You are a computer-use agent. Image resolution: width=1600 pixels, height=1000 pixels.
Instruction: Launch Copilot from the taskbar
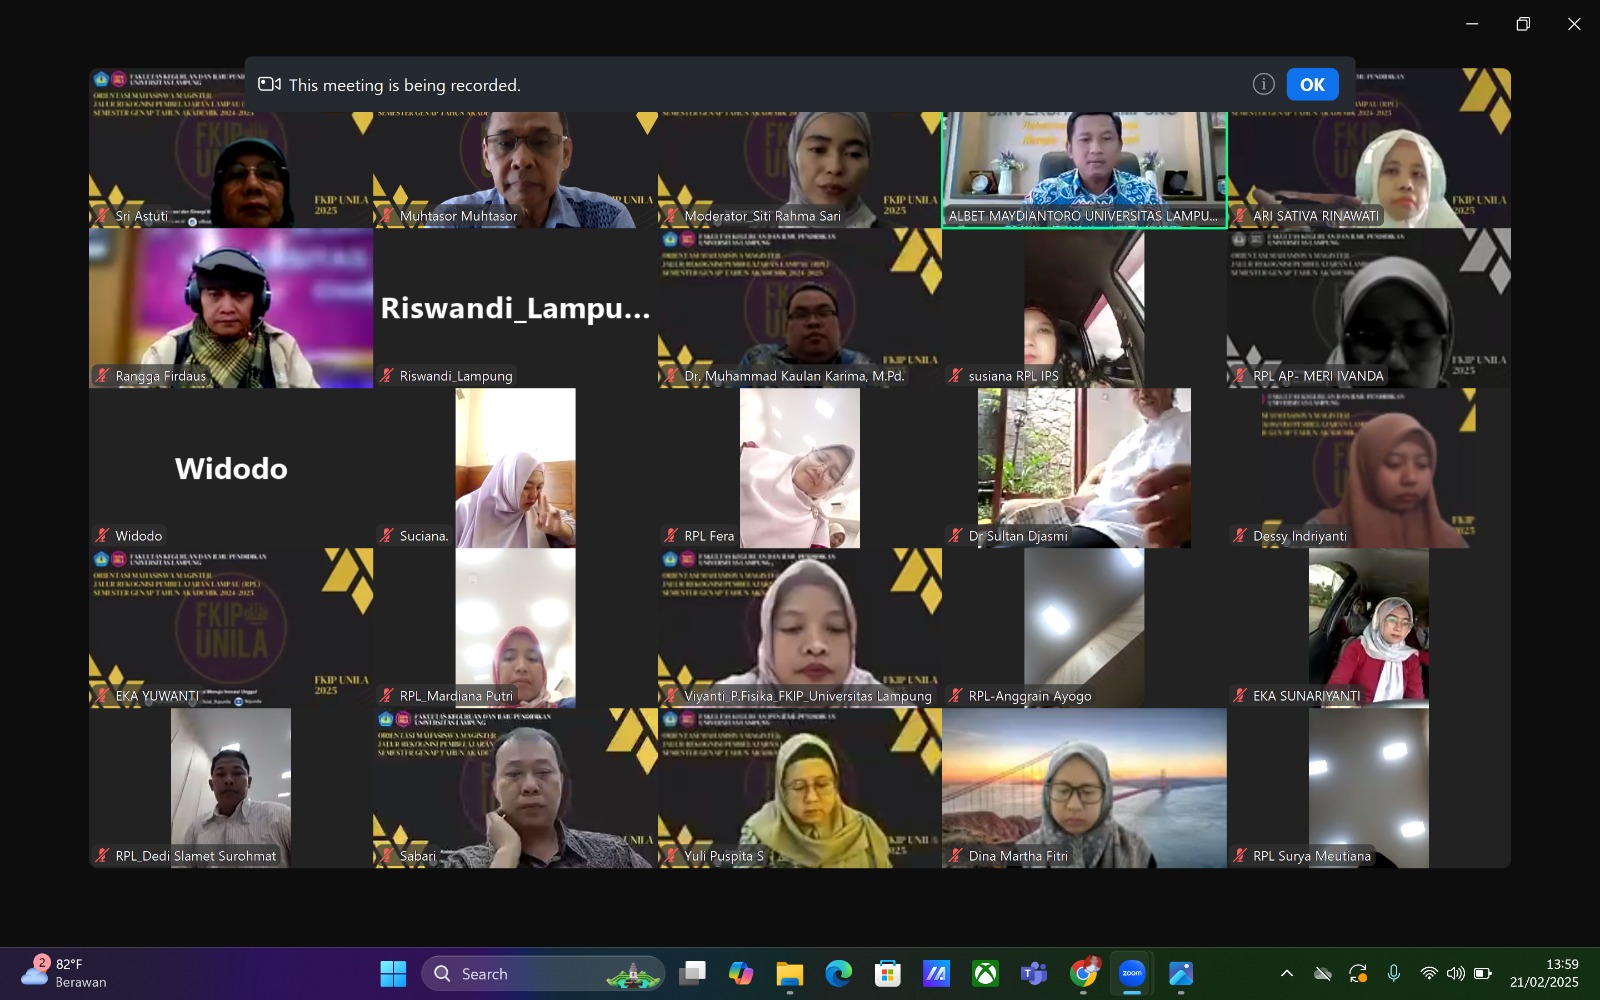740,973
